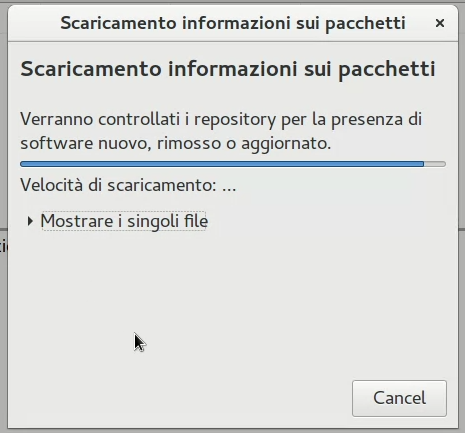Click the empty space left of the Cancel button

coord(180,398)
